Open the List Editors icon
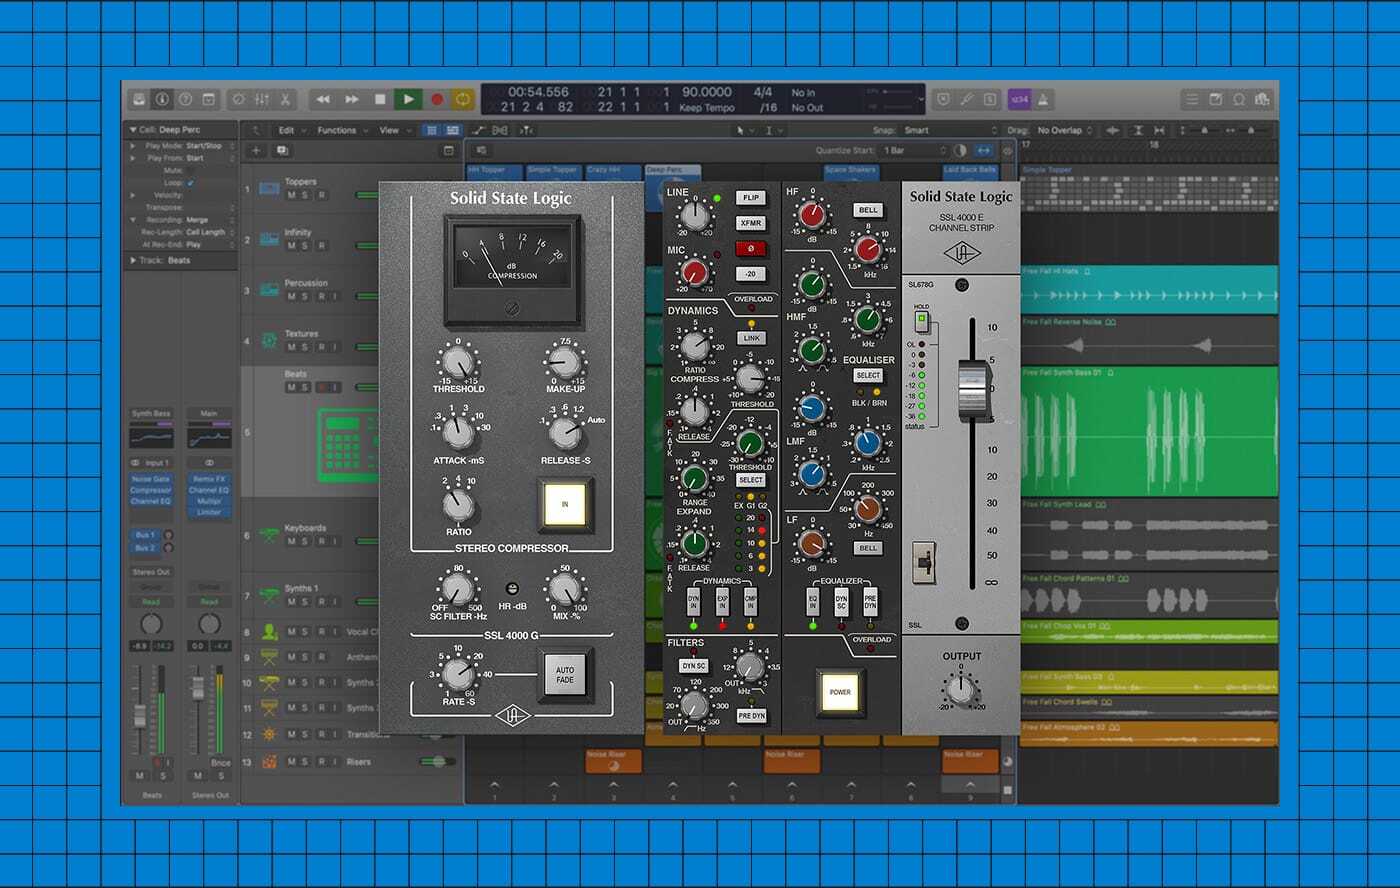This screenshot has width=1400, height=888. [1192, 99]
